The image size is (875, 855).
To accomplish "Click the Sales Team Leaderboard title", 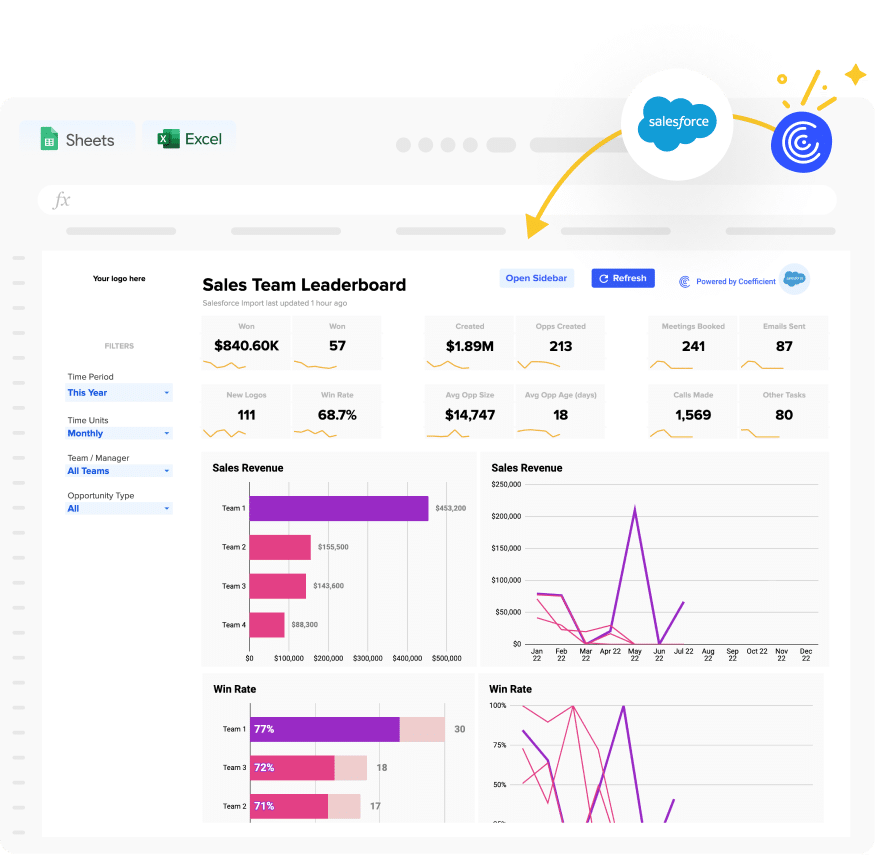I will coord(304,285).
